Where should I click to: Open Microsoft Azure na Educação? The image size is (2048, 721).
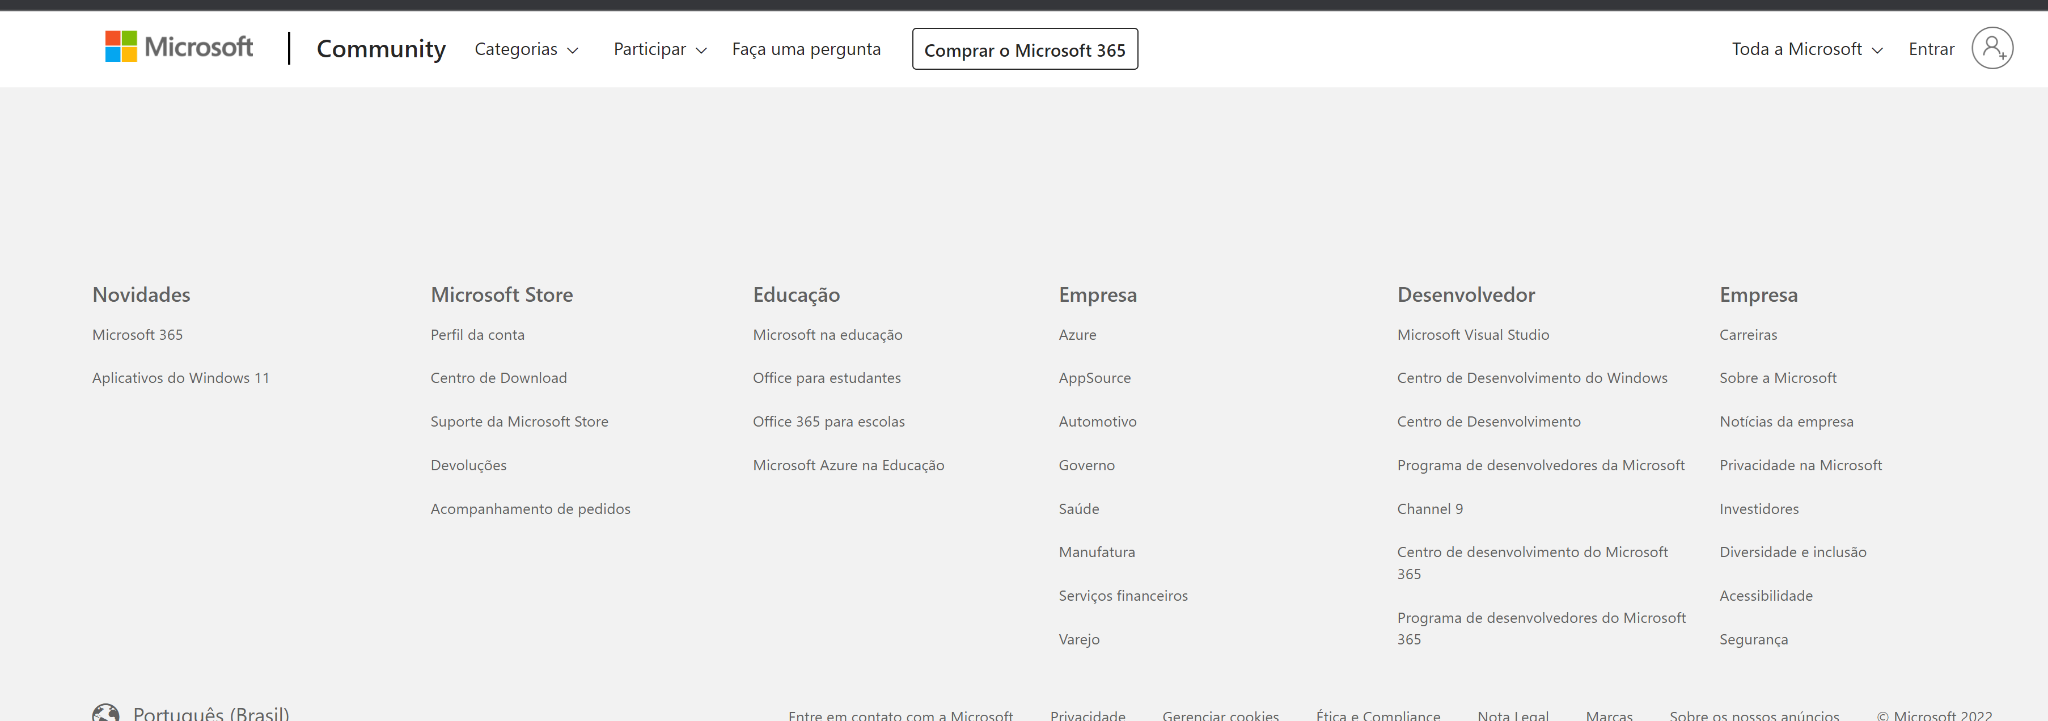[849, 465]
